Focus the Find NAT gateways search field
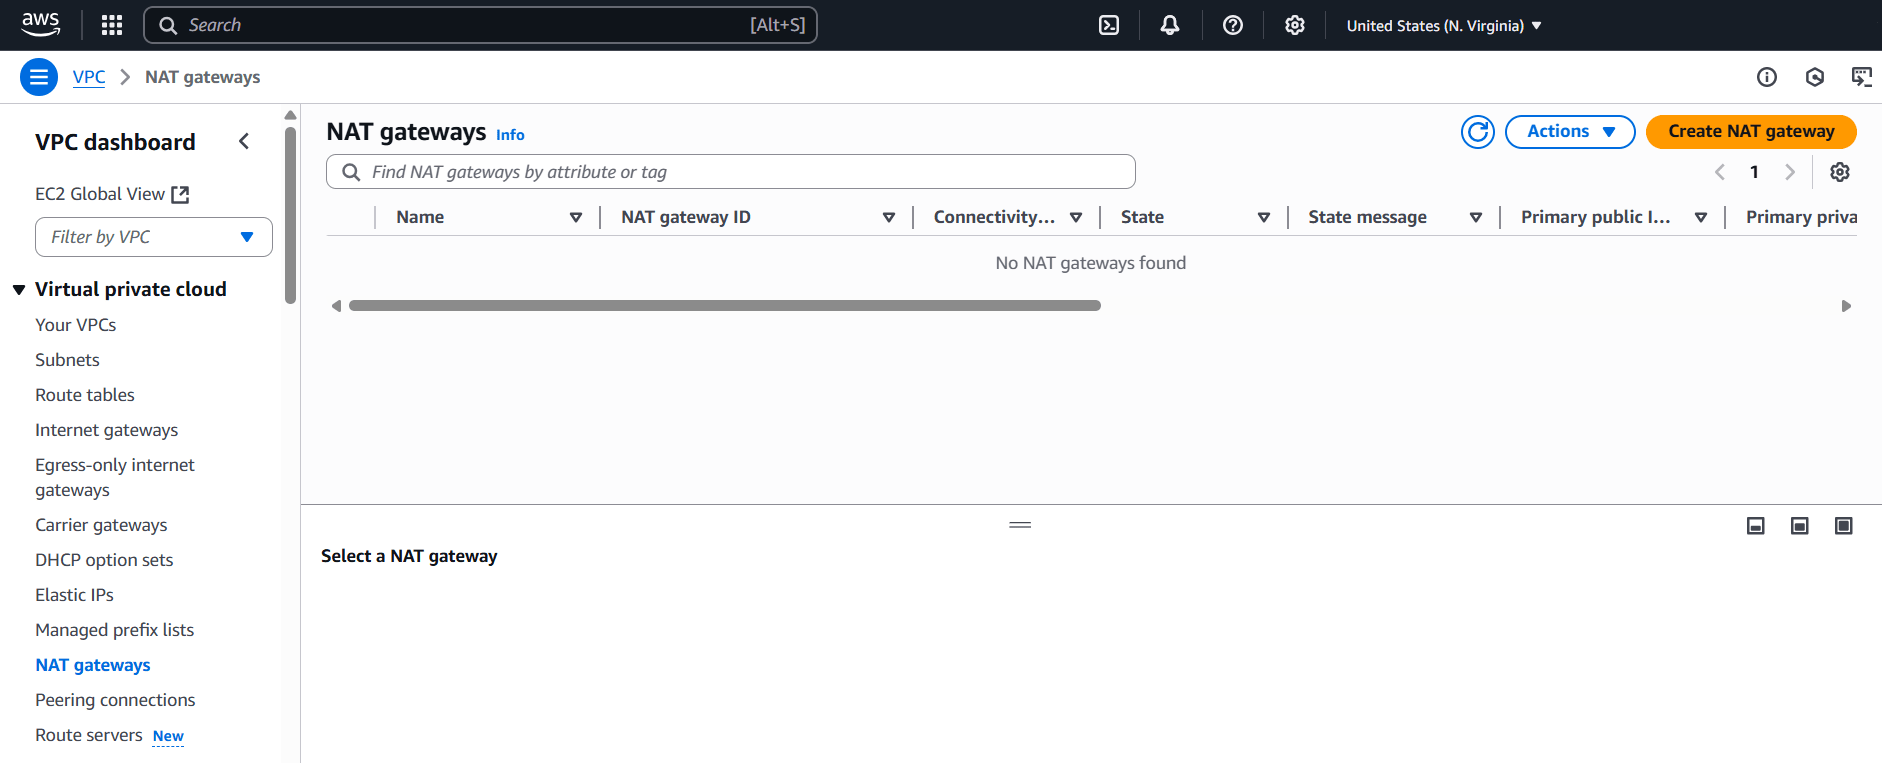1882x763 pixels. coord(740,172)
